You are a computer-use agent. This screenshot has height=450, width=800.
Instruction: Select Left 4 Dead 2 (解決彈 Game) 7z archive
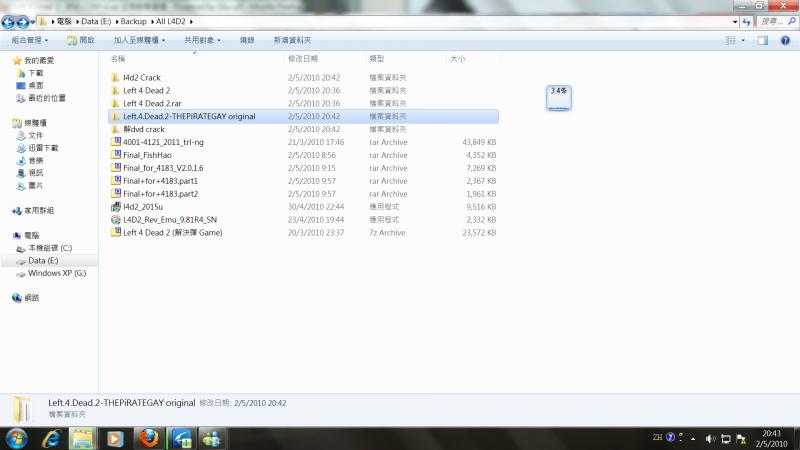[x=172, y=232]
